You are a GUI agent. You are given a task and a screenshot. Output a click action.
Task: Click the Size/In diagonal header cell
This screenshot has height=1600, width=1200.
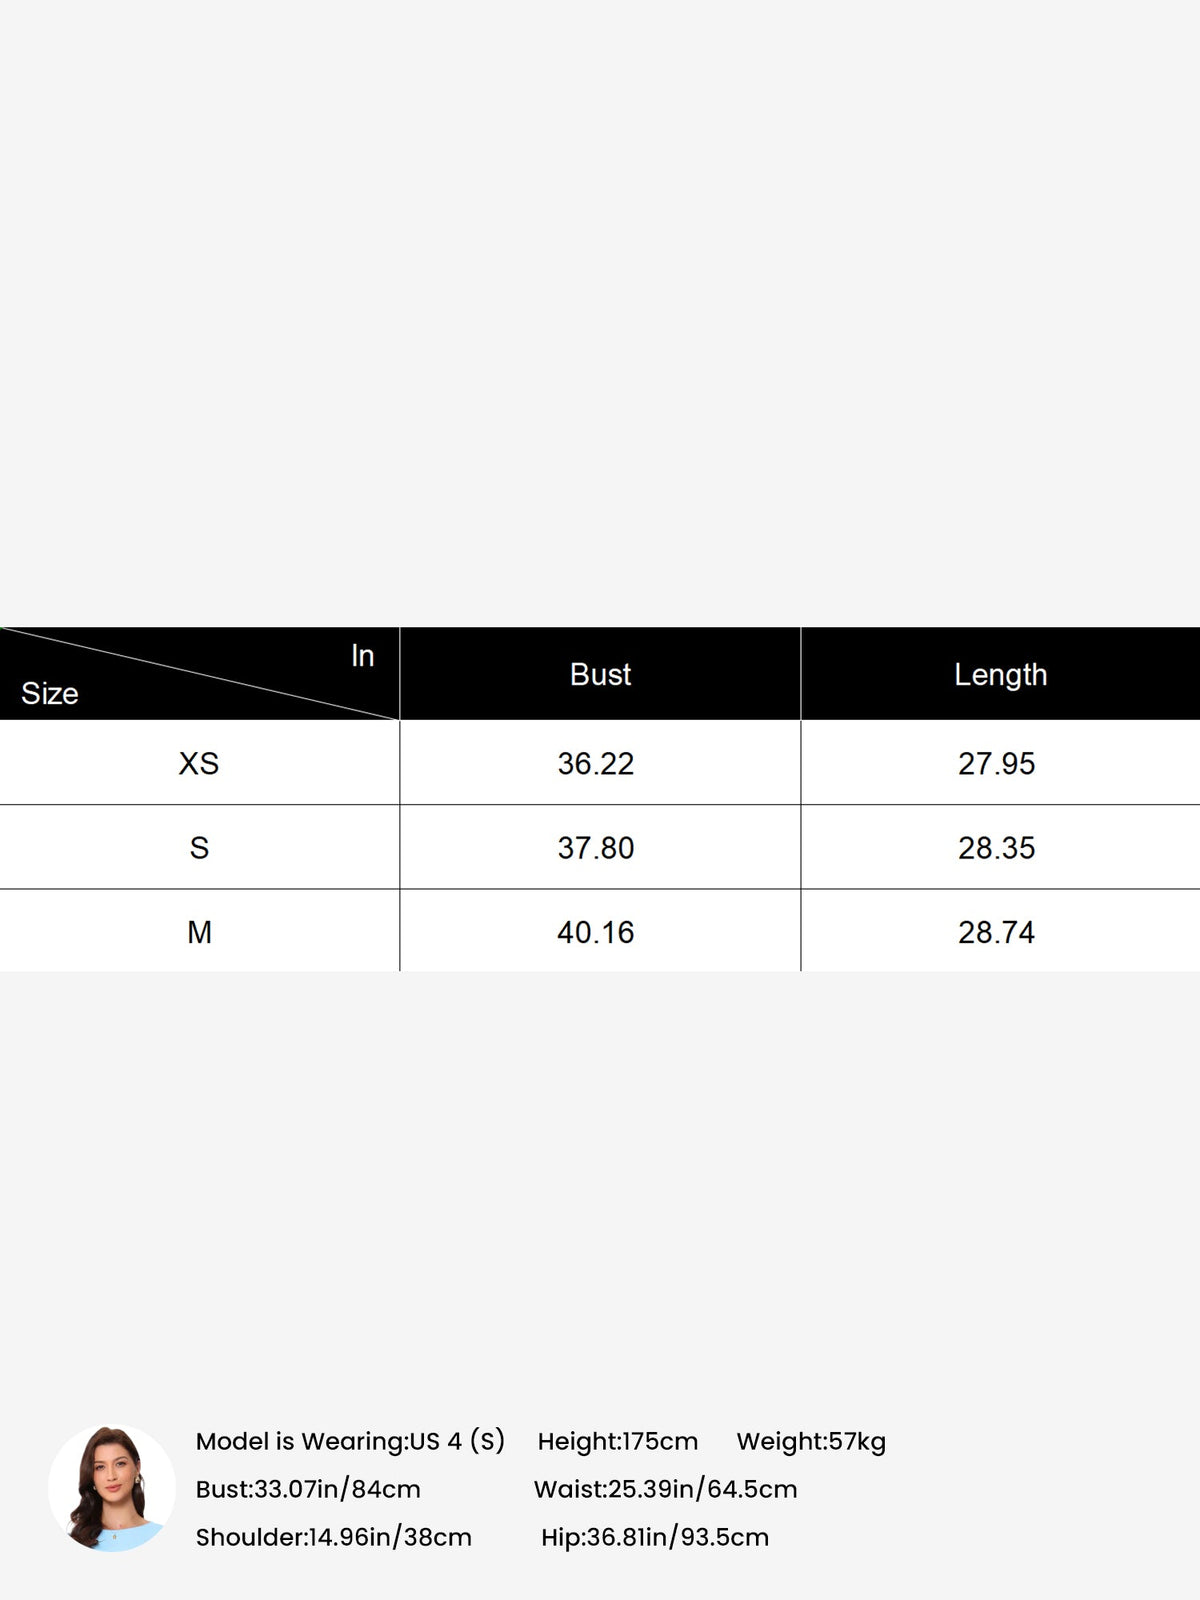pyautogui.click(x=199, y=674)
